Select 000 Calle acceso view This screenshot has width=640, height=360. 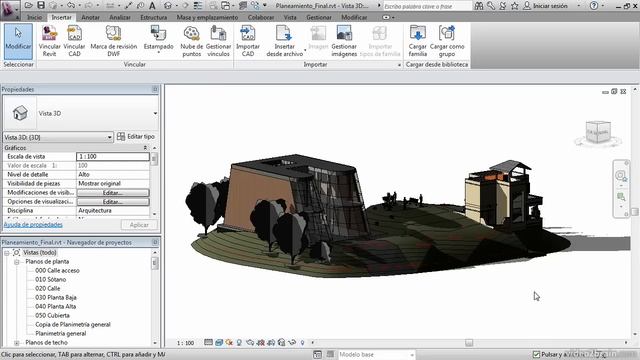[x=57, y=271]
